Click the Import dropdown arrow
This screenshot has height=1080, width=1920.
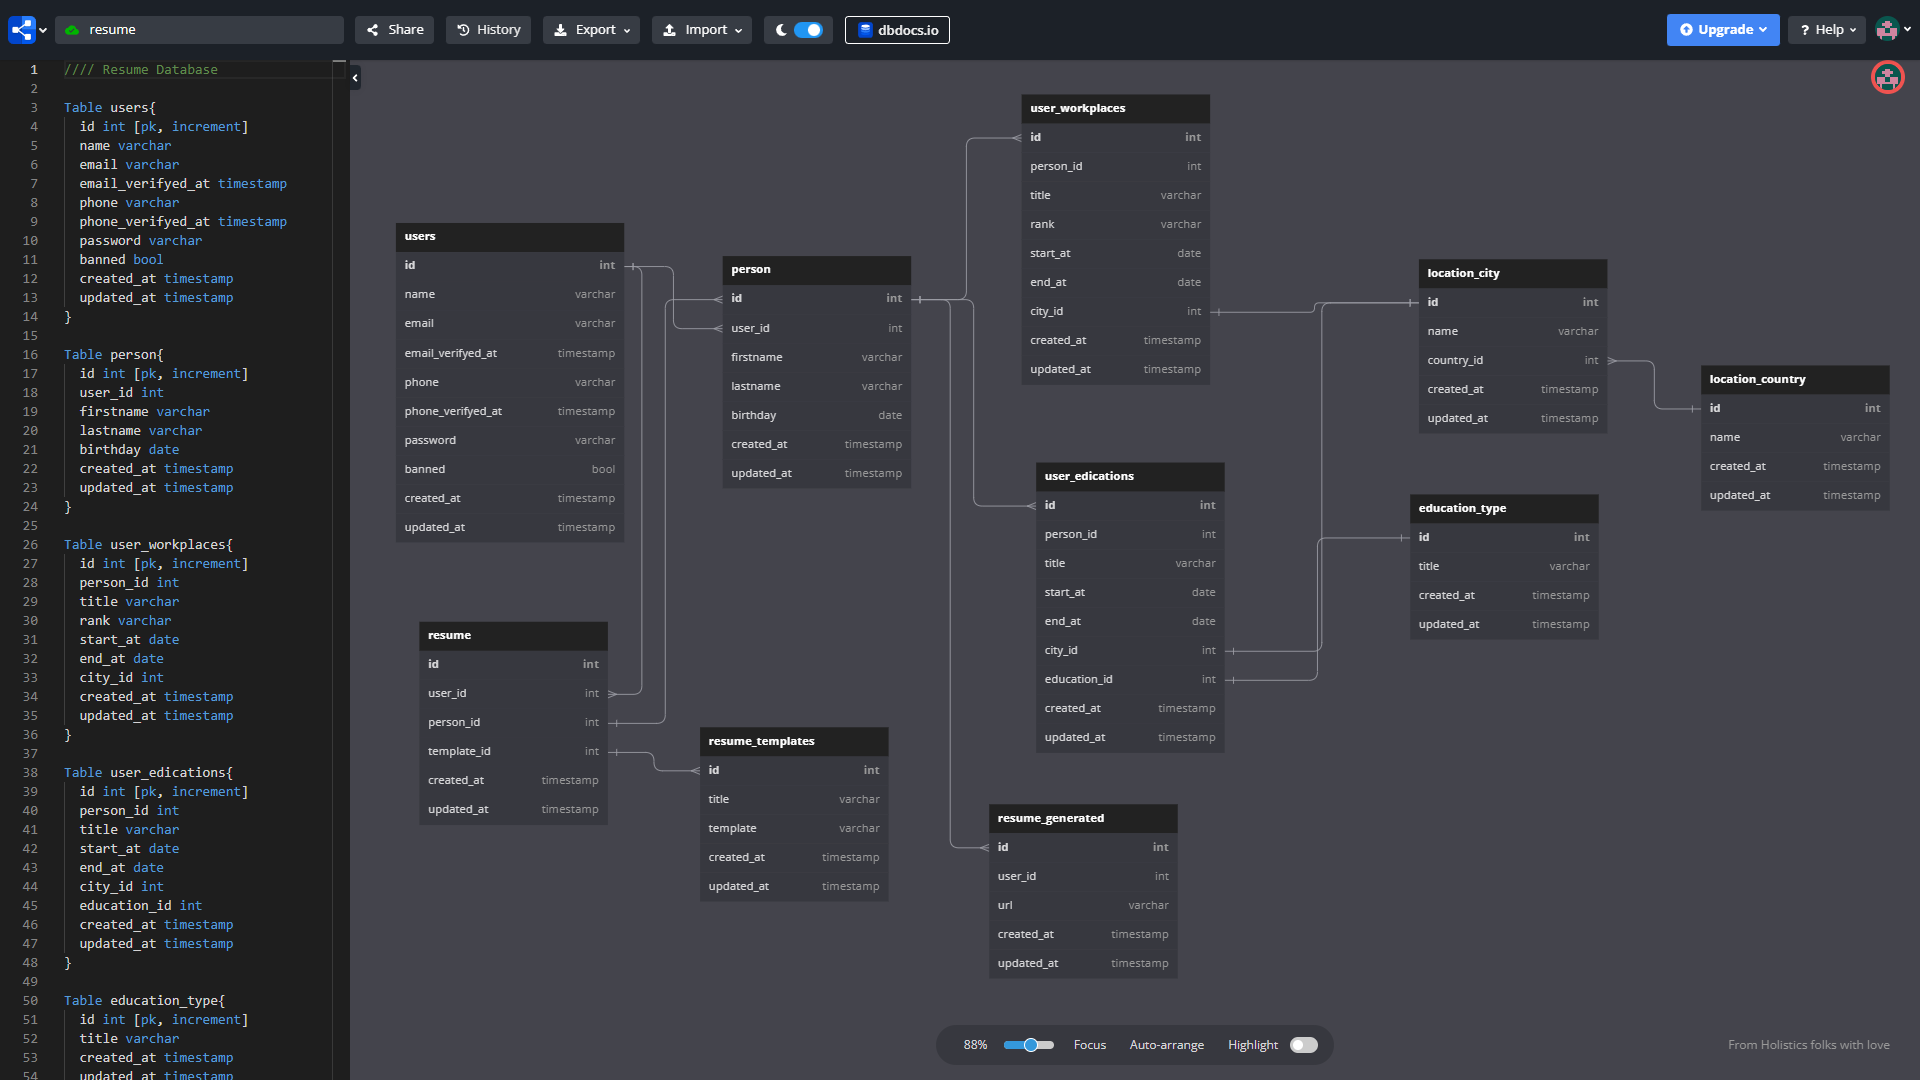[x=737, y=30]
